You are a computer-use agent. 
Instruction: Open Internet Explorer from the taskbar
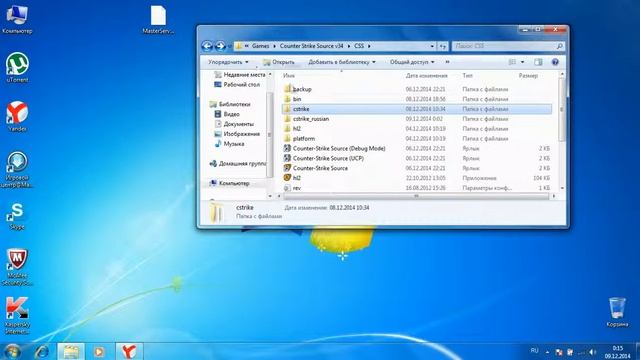pyautogui.click(x=42, y=351)
